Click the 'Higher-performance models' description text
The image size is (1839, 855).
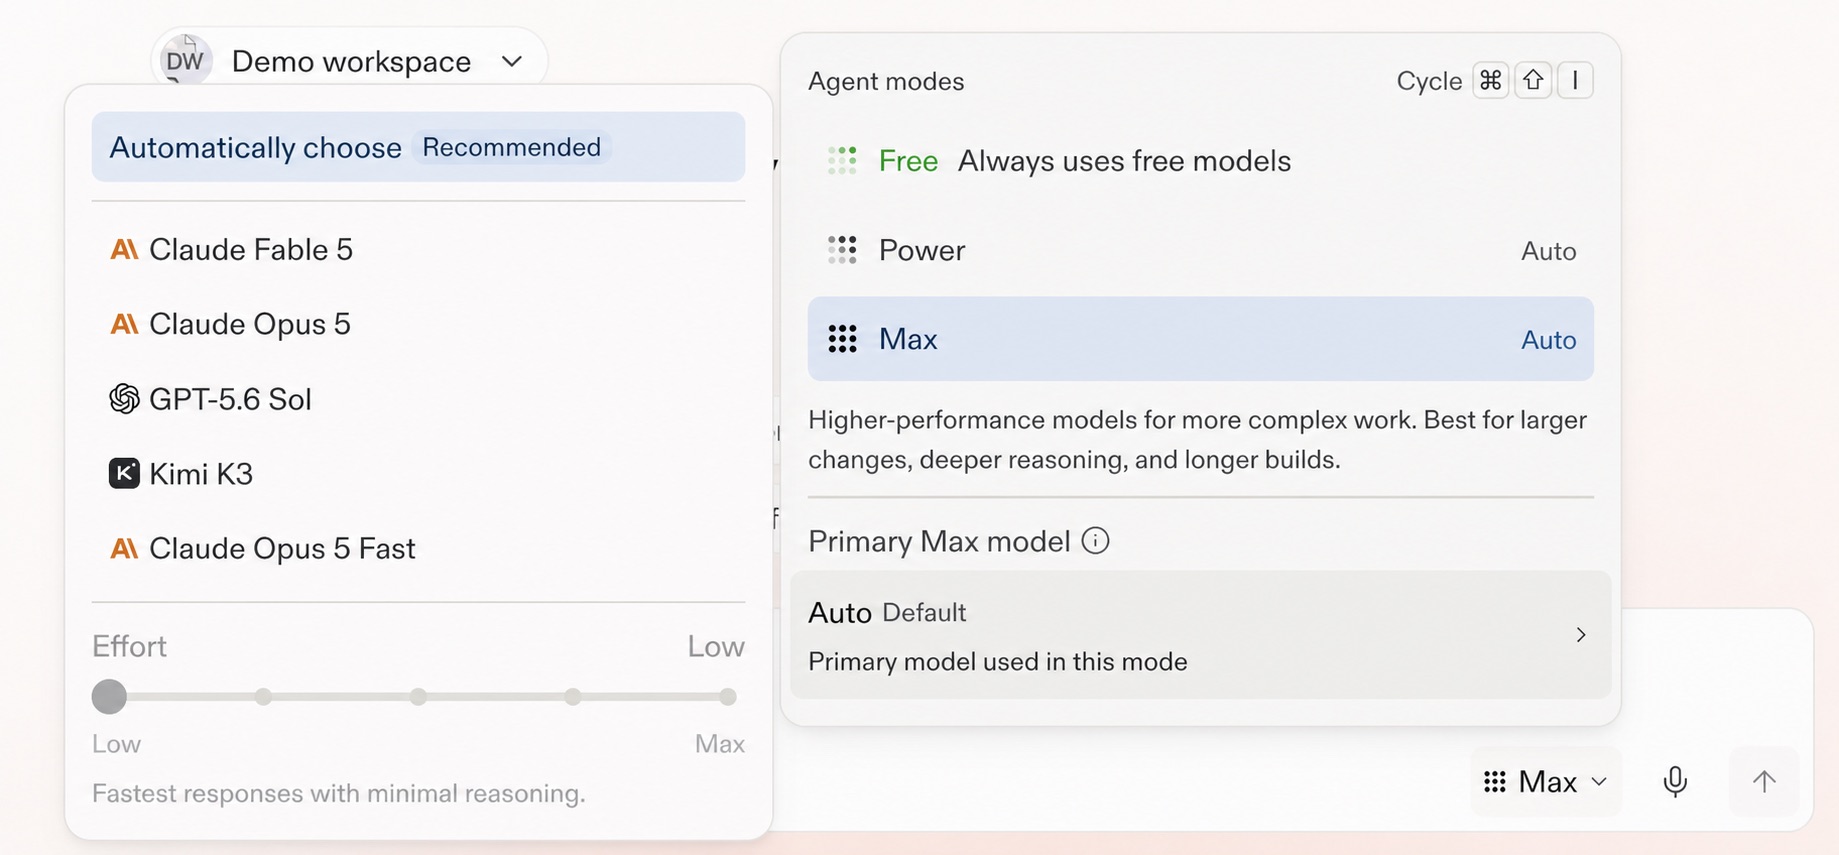coord(1197,439)
